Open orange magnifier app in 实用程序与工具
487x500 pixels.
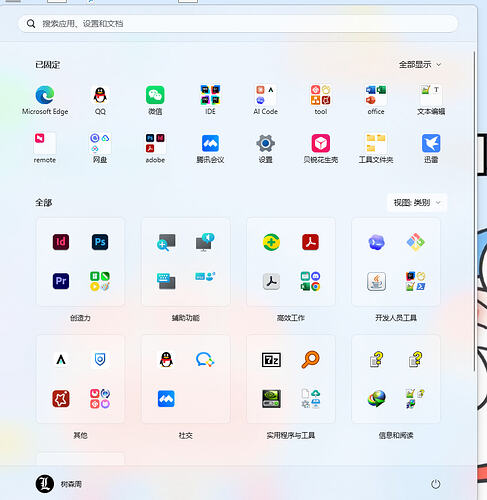(x=310, y=360)
